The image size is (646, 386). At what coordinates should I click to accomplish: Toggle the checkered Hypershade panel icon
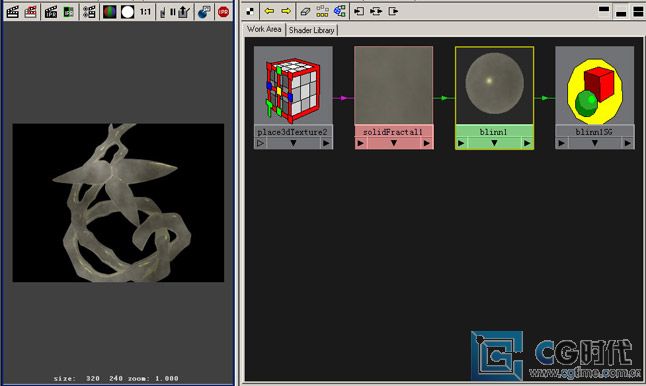250,12
